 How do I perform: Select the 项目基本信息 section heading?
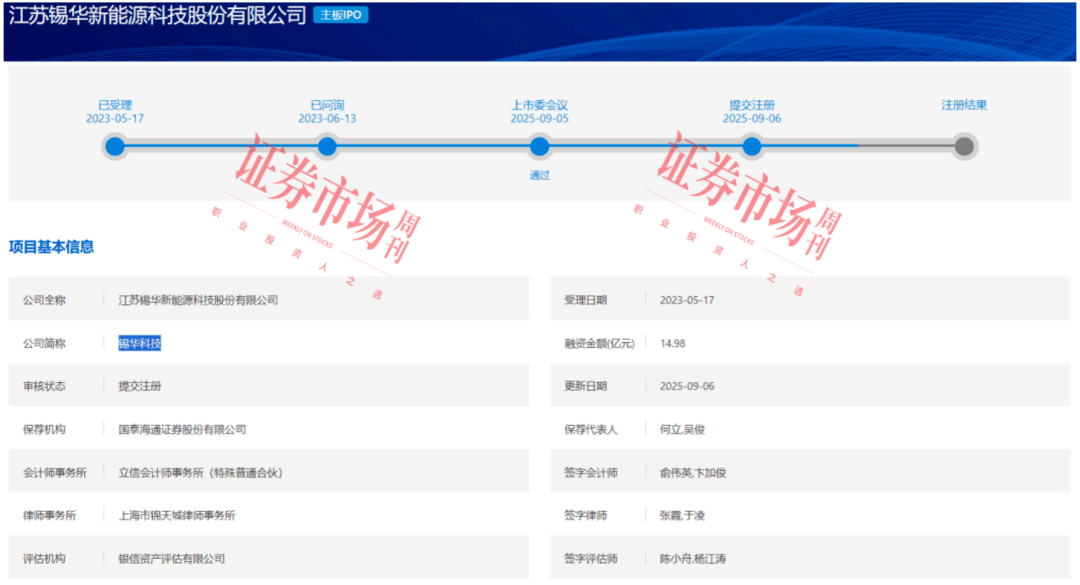(52, 247)
